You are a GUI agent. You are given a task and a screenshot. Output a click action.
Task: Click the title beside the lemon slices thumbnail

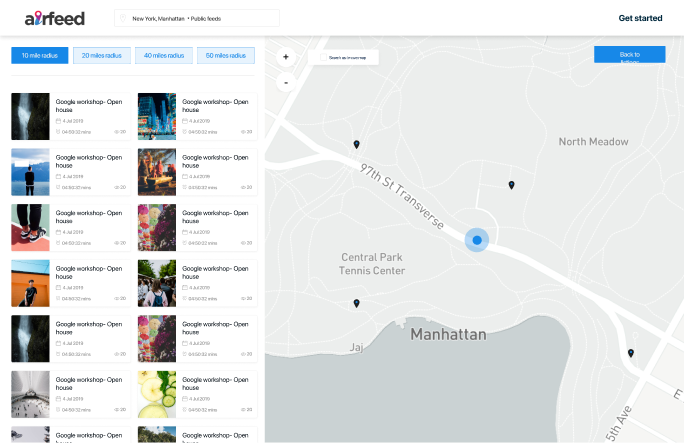click(x=215, y=384)
